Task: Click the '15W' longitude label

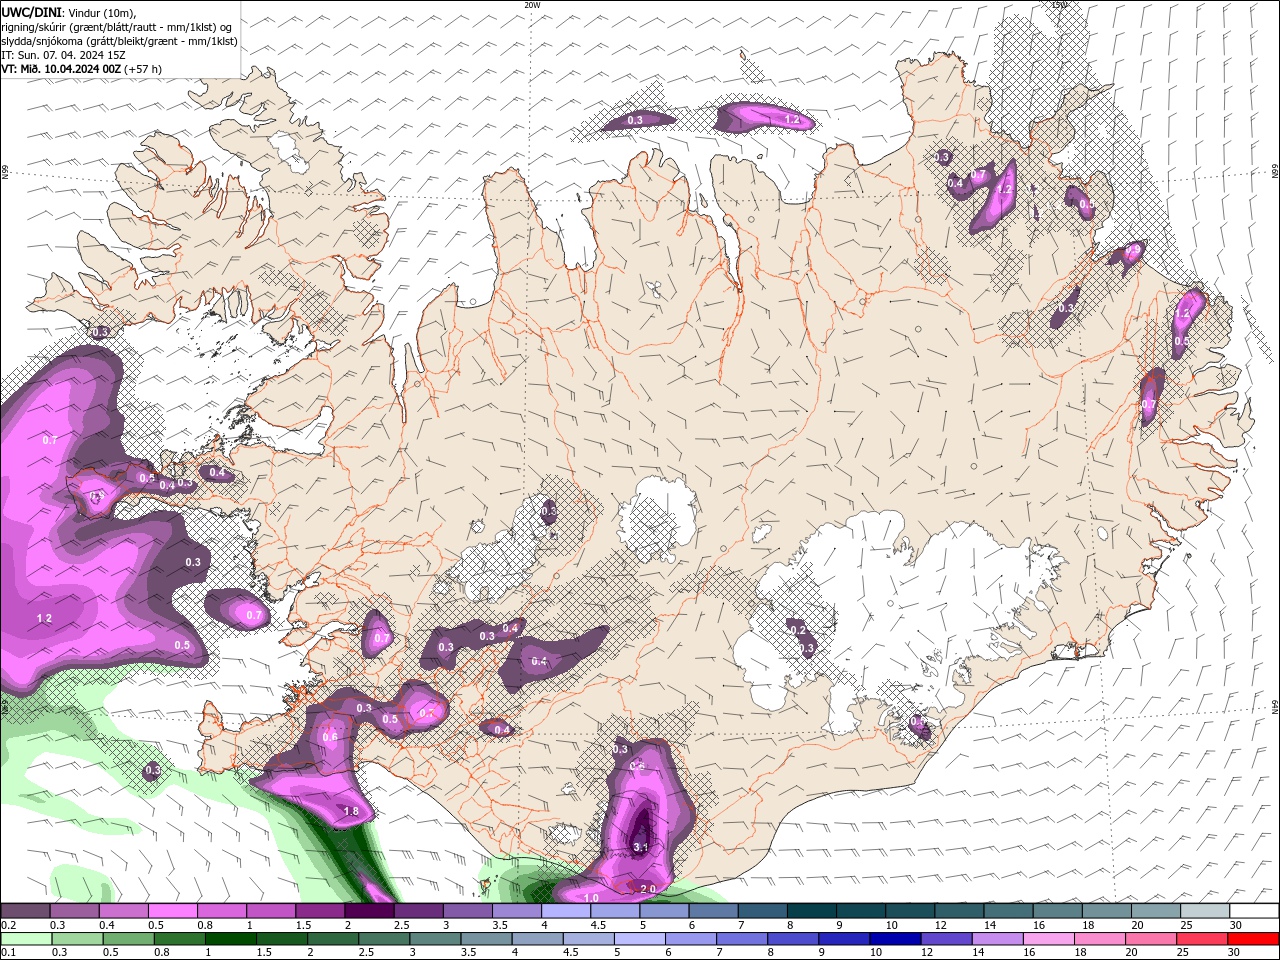Action: [1060, 5]
